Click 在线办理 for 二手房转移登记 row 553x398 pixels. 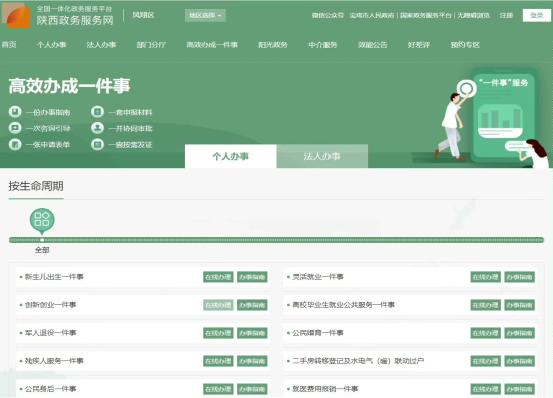[485, 361]
